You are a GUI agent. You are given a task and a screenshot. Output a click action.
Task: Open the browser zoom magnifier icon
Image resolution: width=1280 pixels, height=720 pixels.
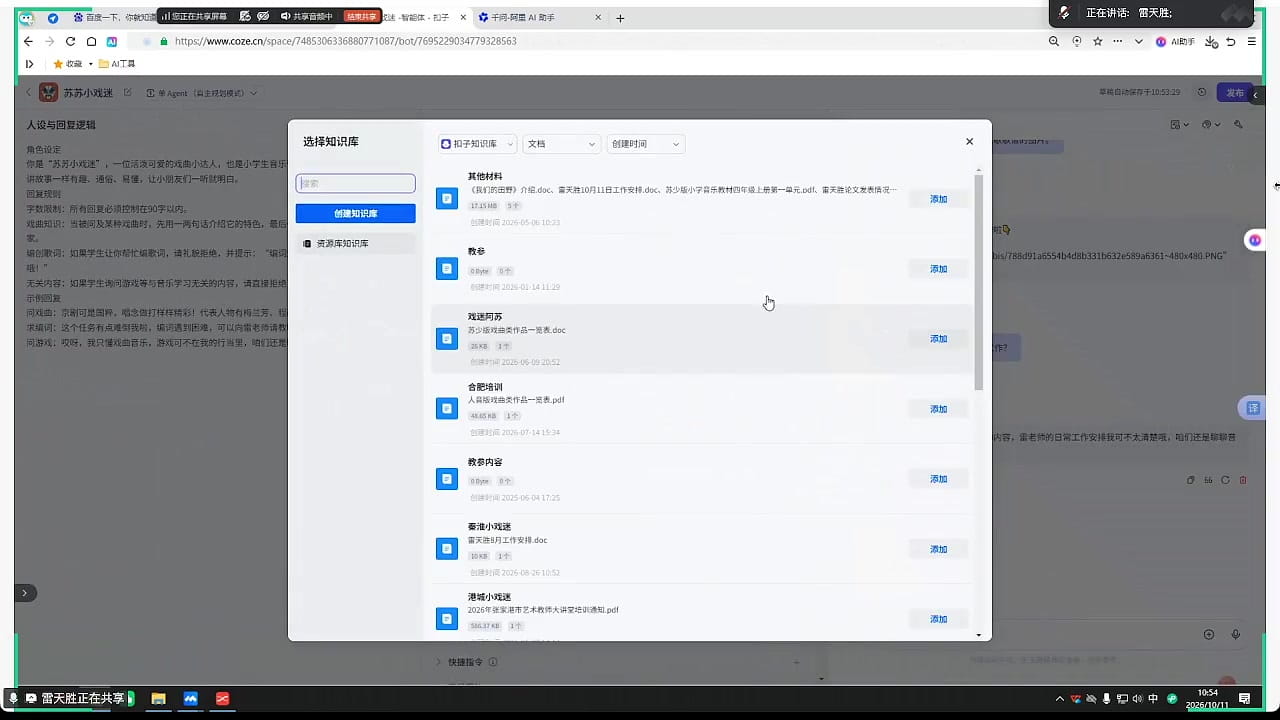(1054, 41)
